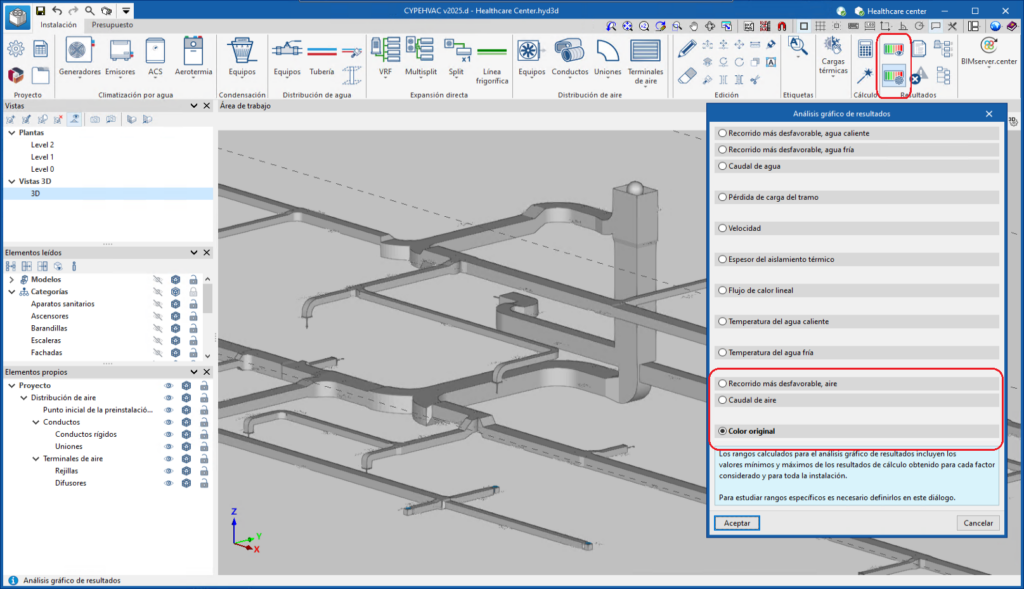
Task: Open Cargas térmicas tool
Action: 833,52
